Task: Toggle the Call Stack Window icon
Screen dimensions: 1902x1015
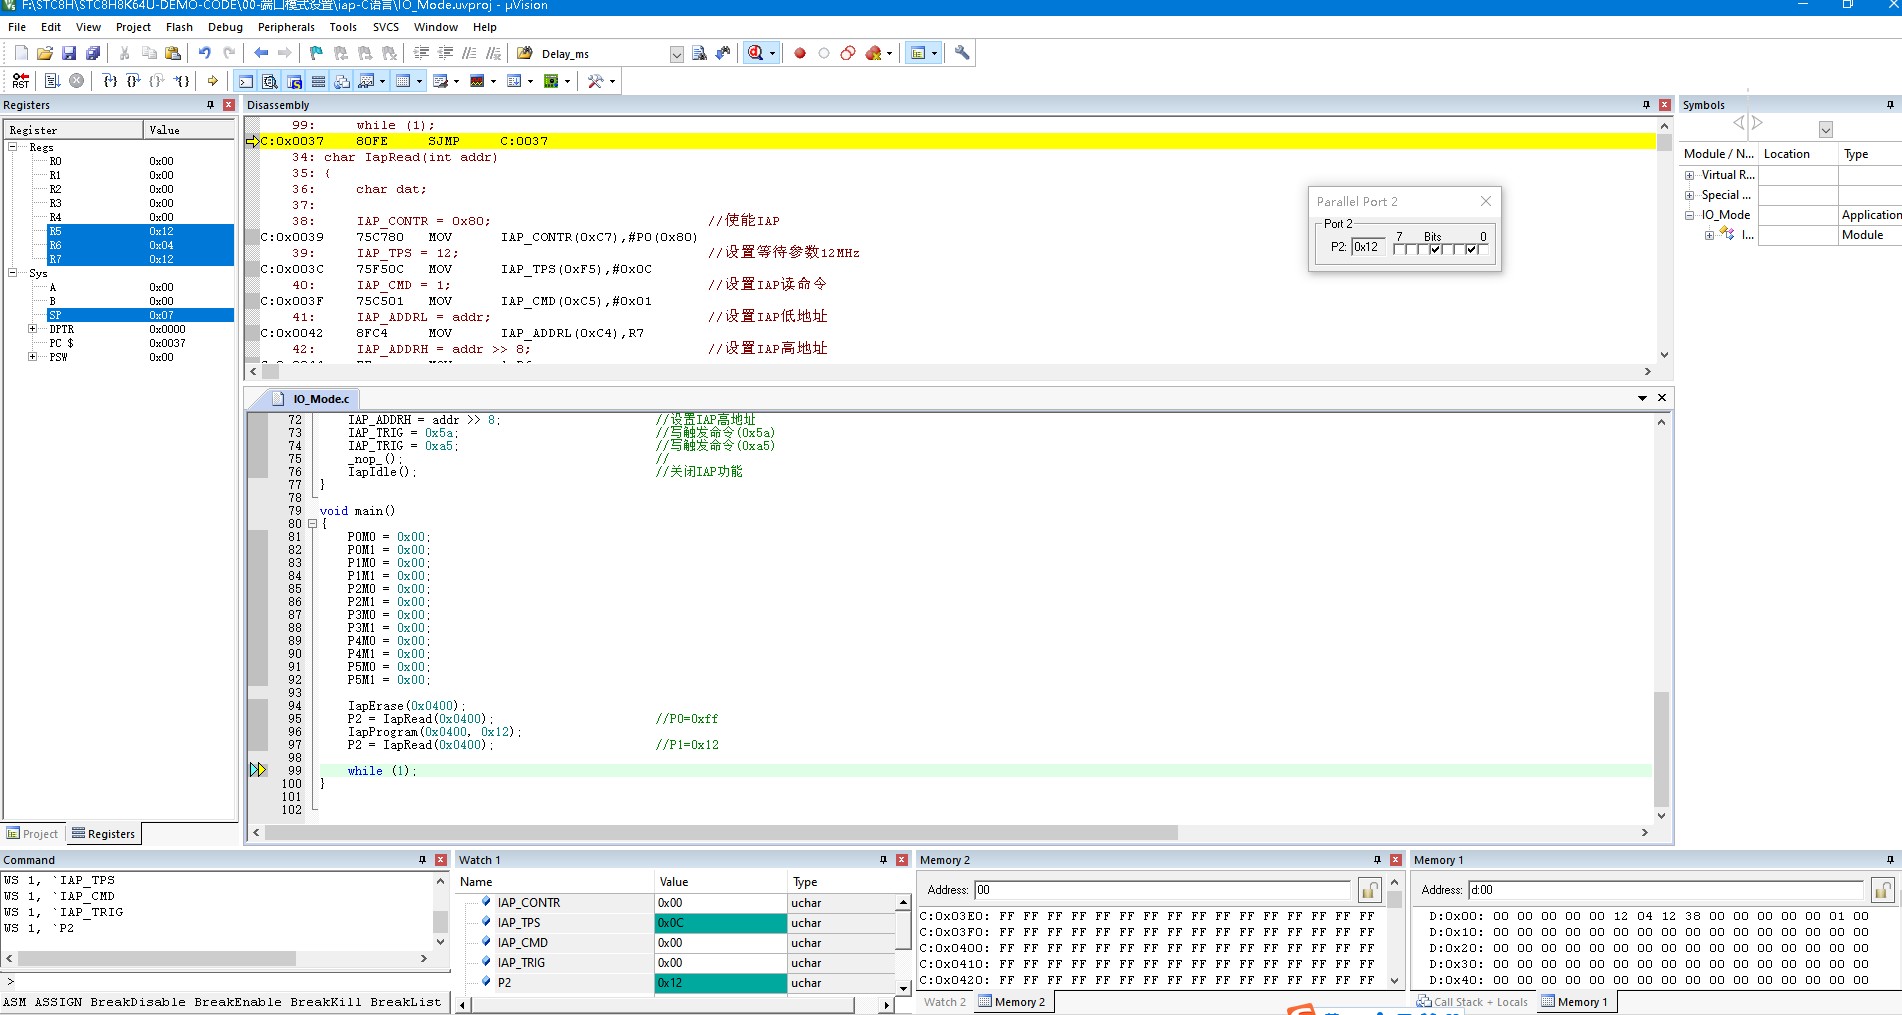Action: (x=342, y=81)
